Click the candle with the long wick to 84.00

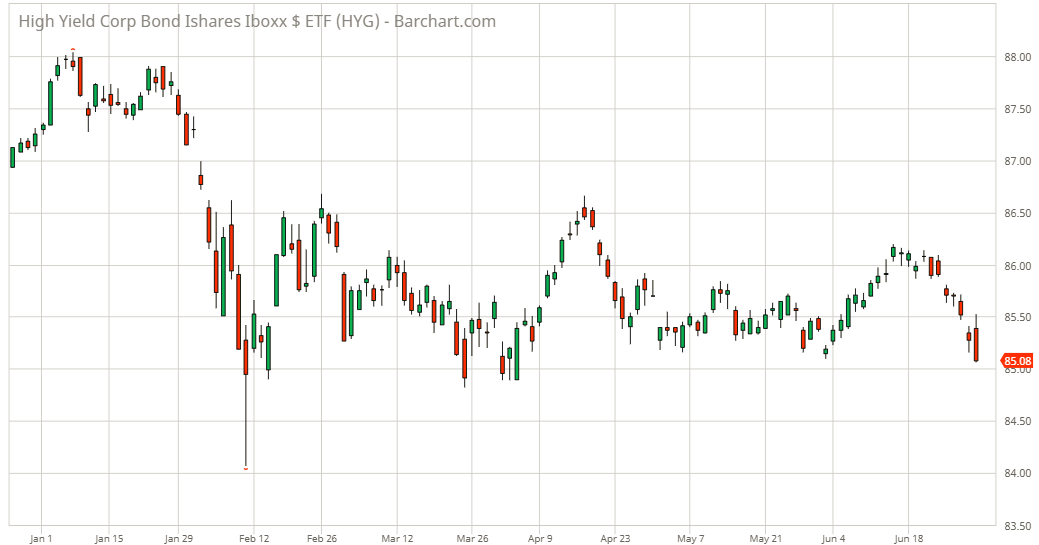pos(246,395)
